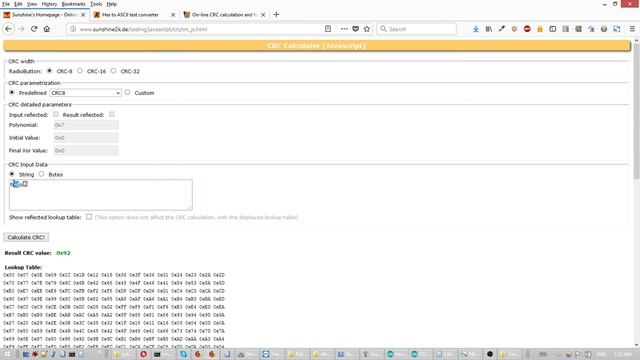
Task: Go forward to the next page
Action: 21,29
